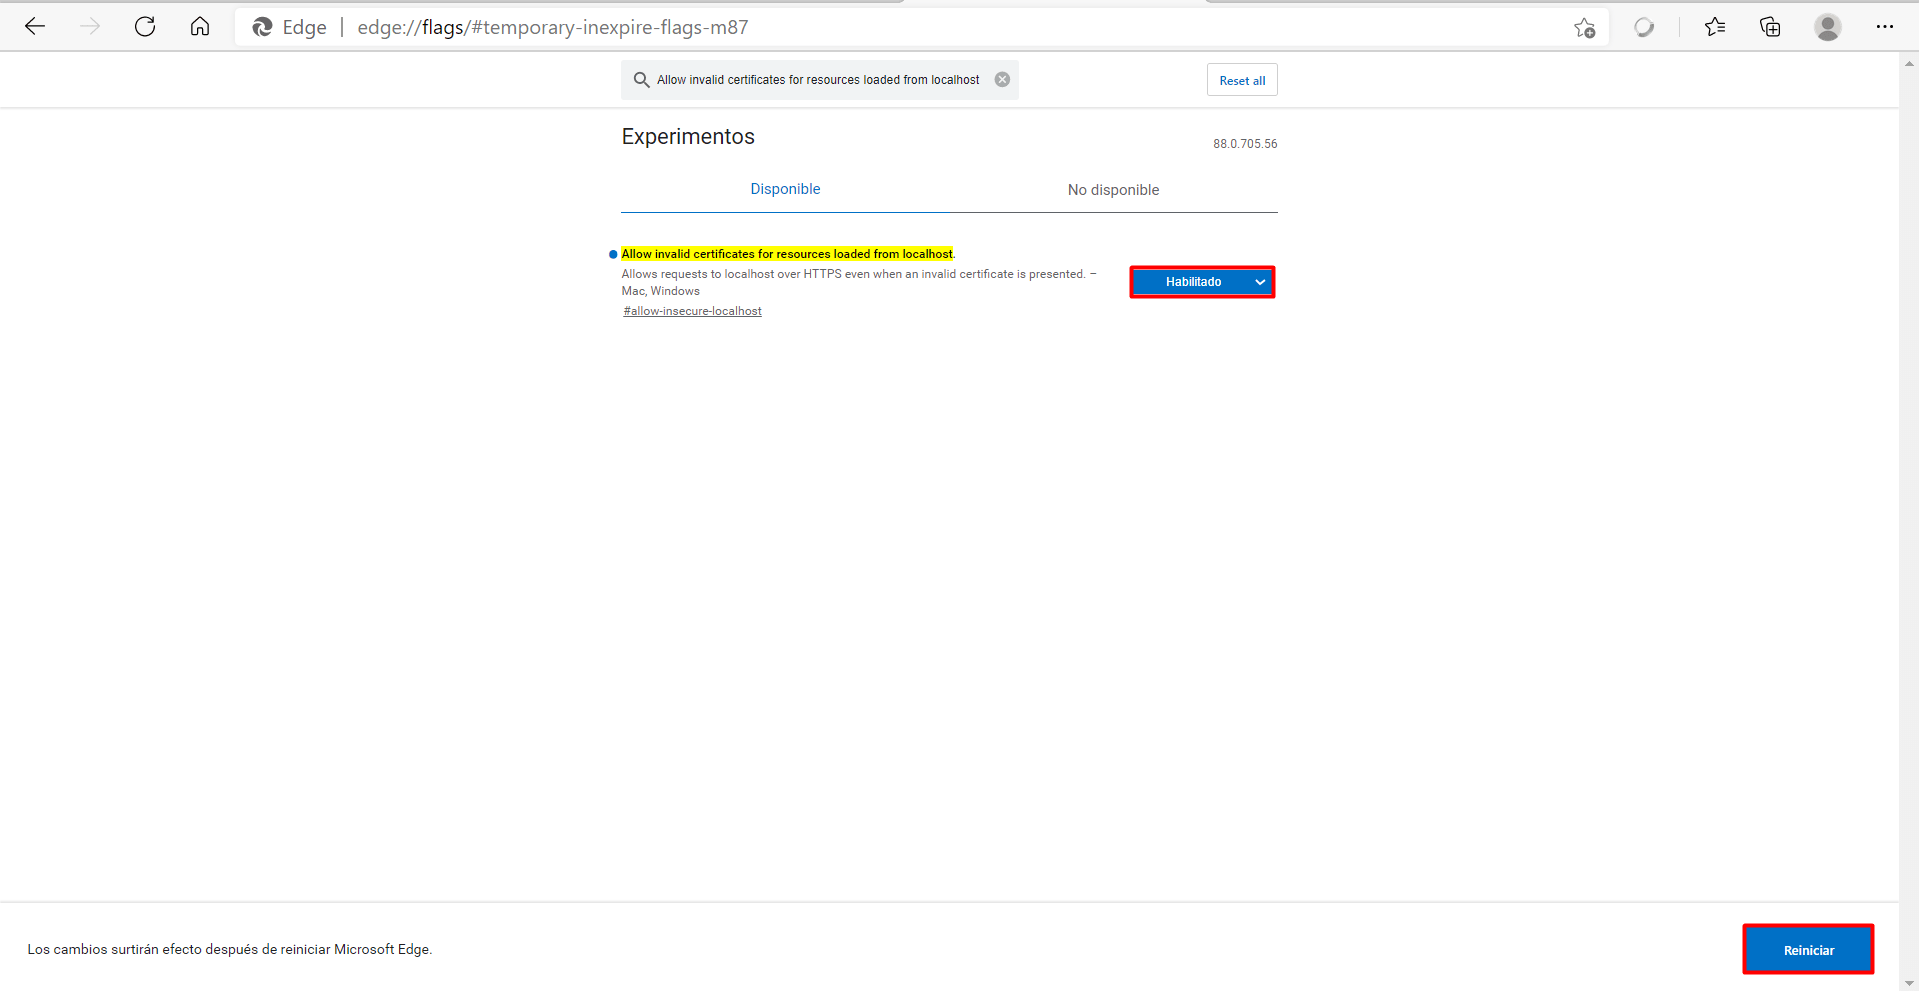Click the address bar URL
Screen dimensions: 1919x991
pyautogui.click(x=552, y=27)
